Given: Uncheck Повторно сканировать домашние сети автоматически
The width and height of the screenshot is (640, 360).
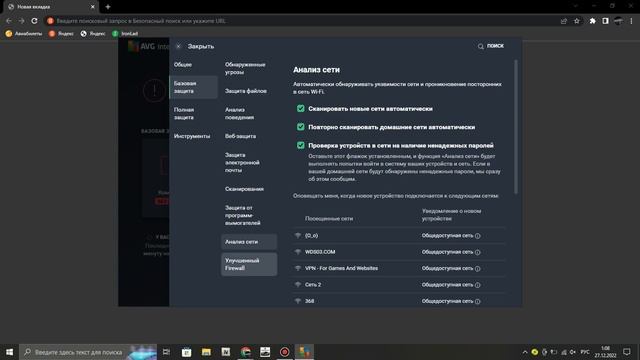Looking at the screenshot, I should [301, 127].
